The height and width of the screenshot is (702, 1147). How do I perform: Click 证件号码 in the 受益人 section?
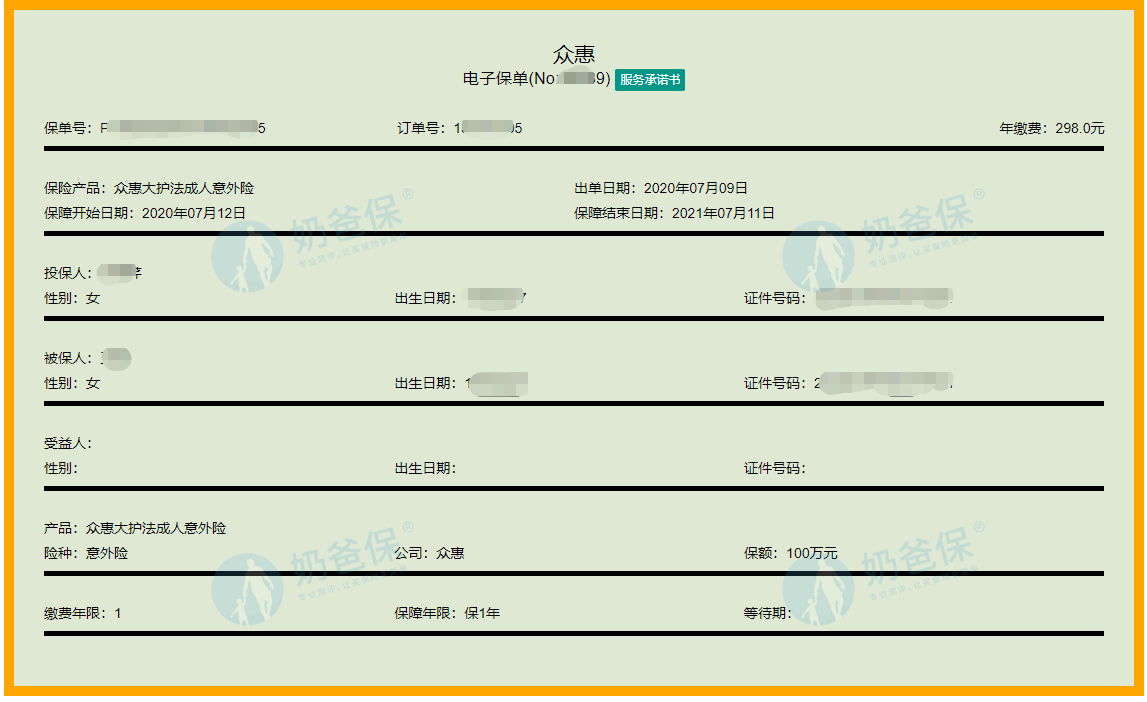point(775,468)
